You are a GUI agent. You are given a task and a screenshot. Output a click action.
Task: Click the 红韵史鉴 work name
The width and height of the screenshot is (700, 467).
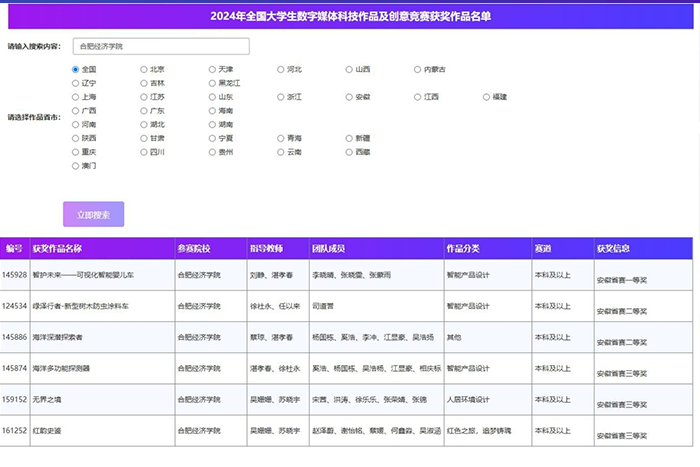pos(47,431)
